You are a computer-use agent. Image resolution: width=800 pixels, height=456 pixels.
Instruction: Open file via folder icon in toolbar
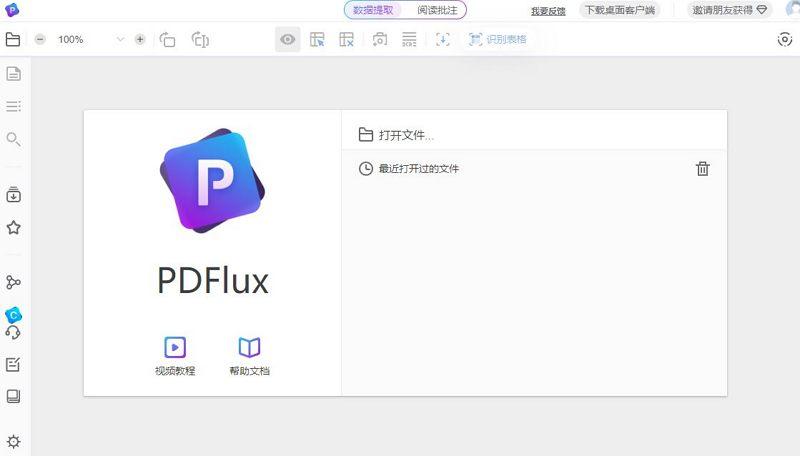[13, 39]
